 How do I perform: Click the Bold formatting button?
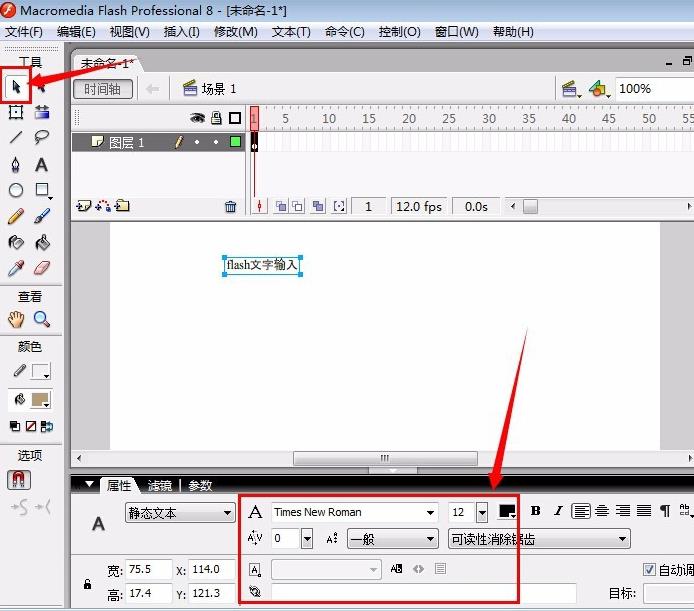[x=535, y=511]
